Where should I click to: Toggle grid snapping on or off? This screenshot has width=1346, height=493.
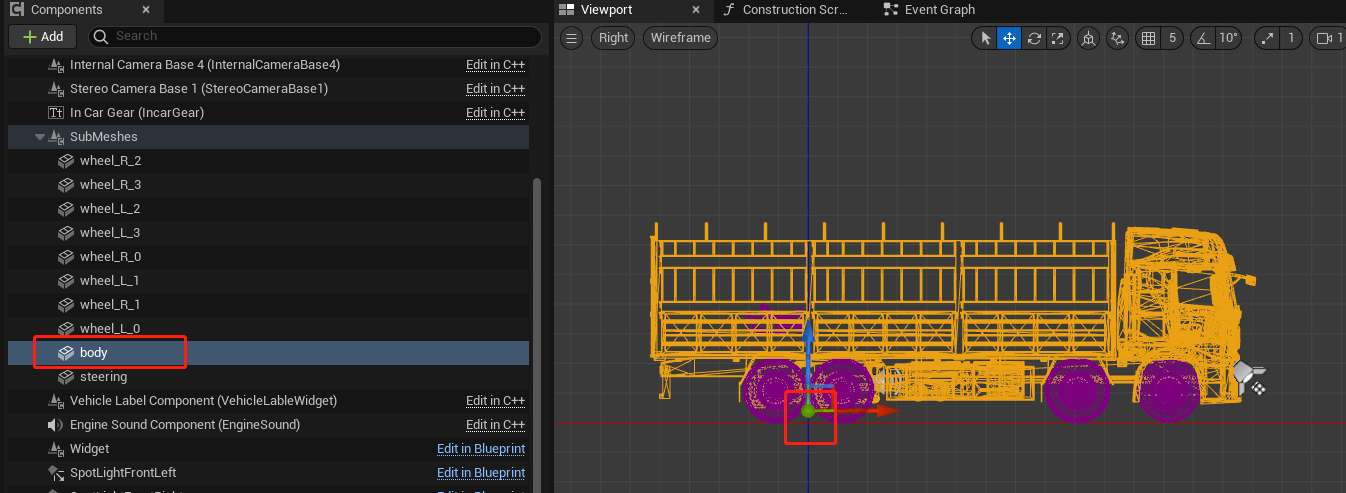point(1149,38)
